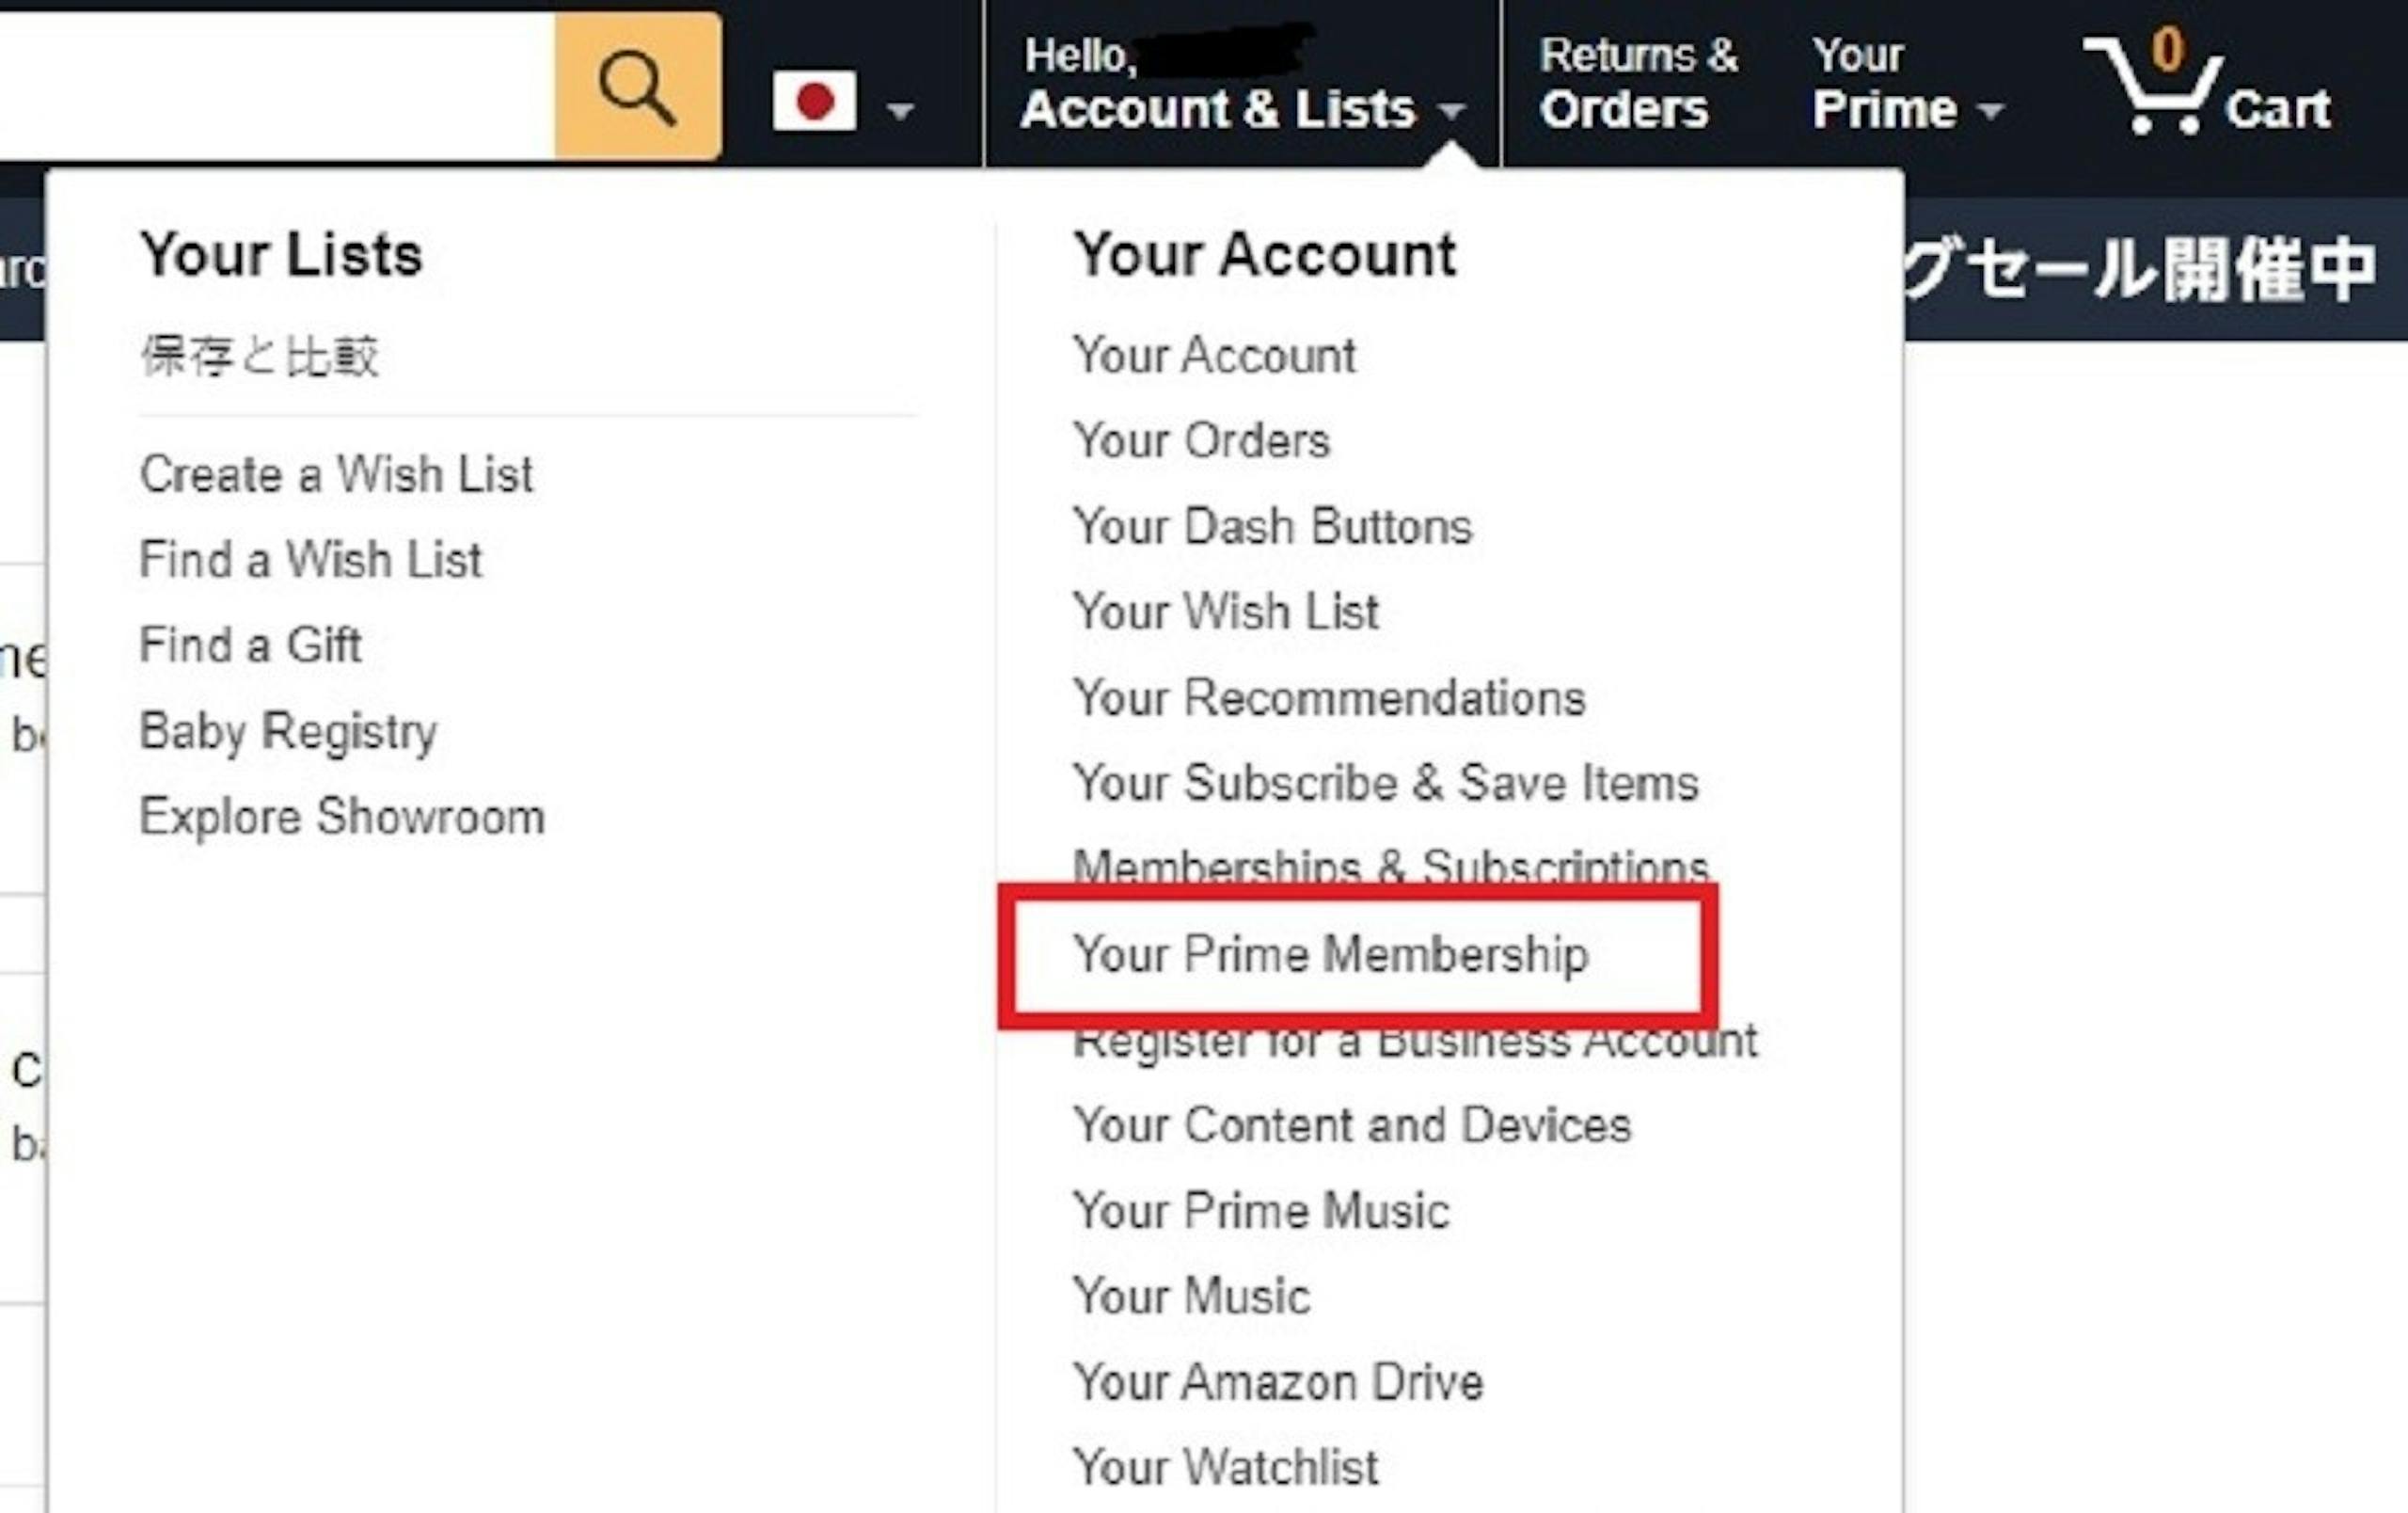The image size is (2408, 1513).
Task: Open Your Prime Music
Action: (1260, 1210)
